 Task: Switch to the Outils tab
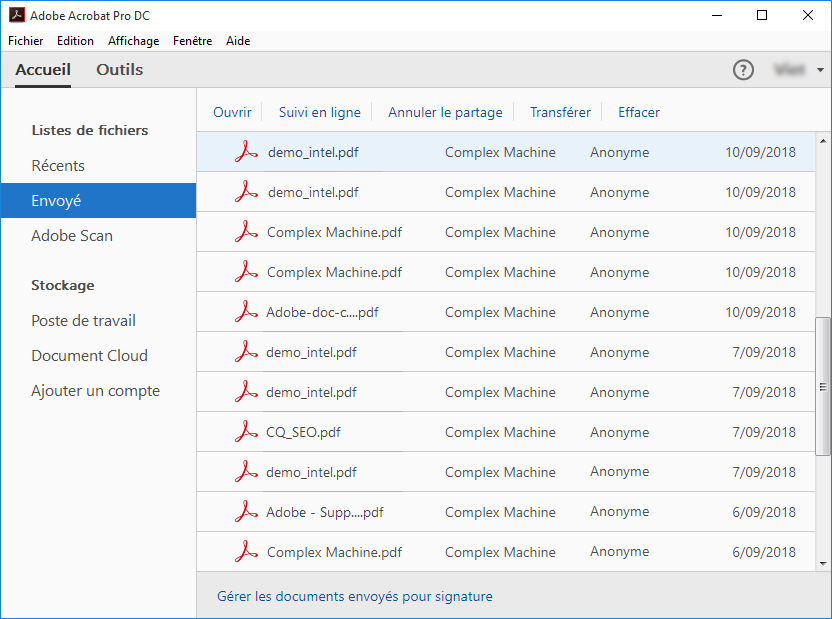(x=119, y=70)
